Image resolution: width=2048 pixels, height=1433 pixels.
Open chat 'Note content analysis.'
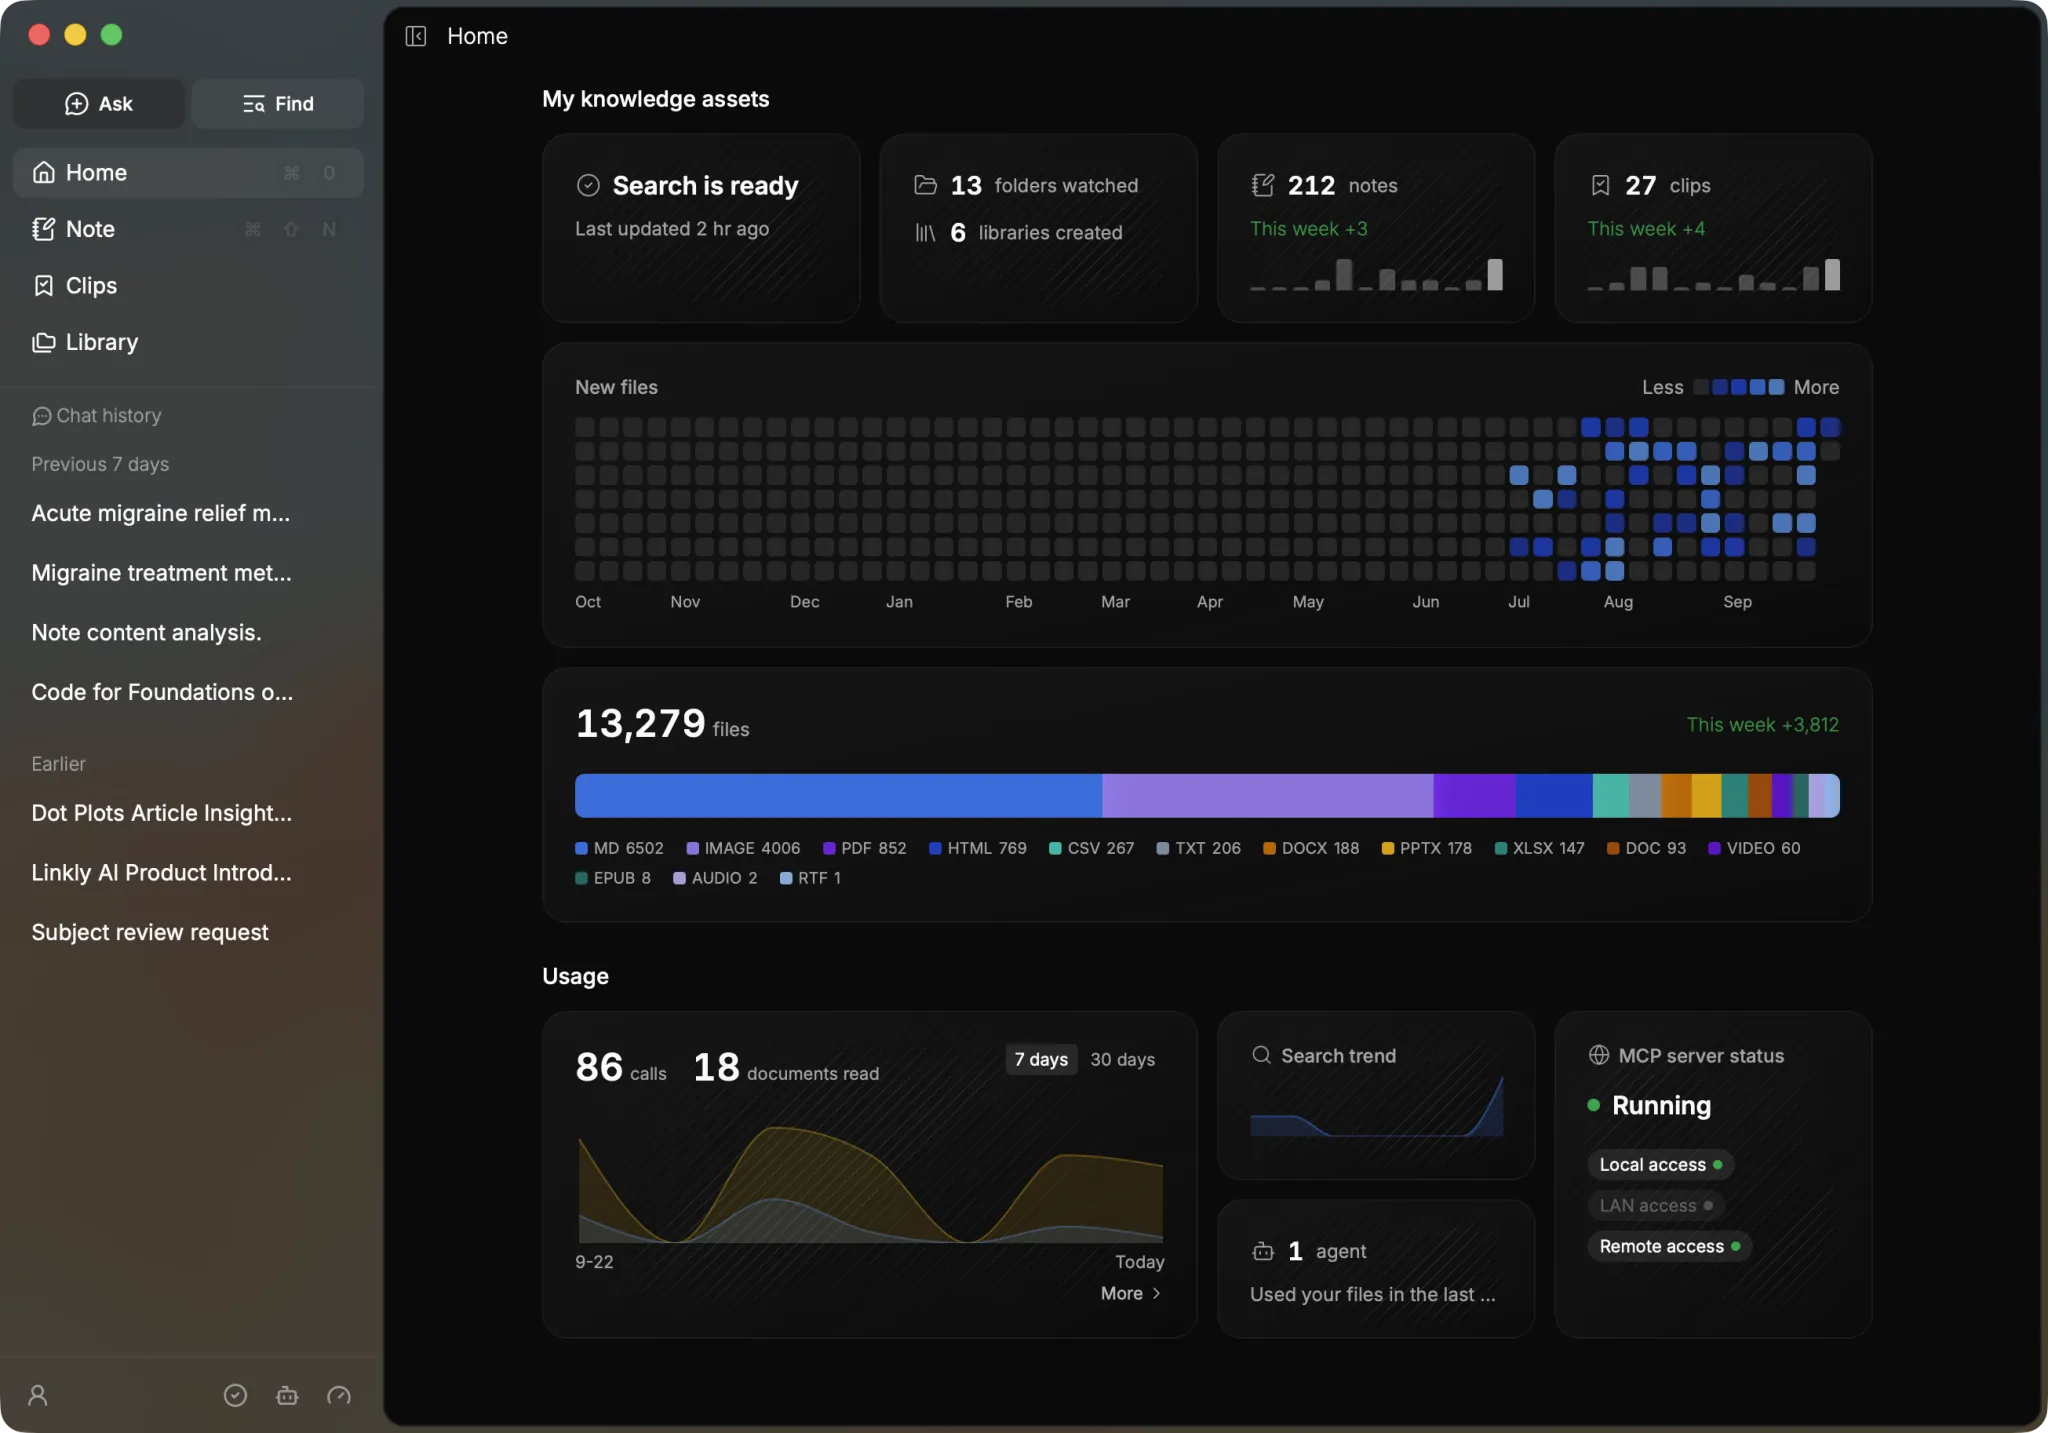146,632
